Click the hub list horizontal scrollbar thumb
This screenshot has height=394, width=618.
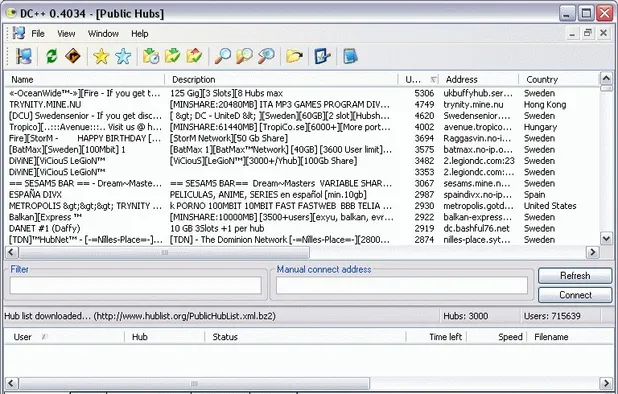(x=164, y=252)
